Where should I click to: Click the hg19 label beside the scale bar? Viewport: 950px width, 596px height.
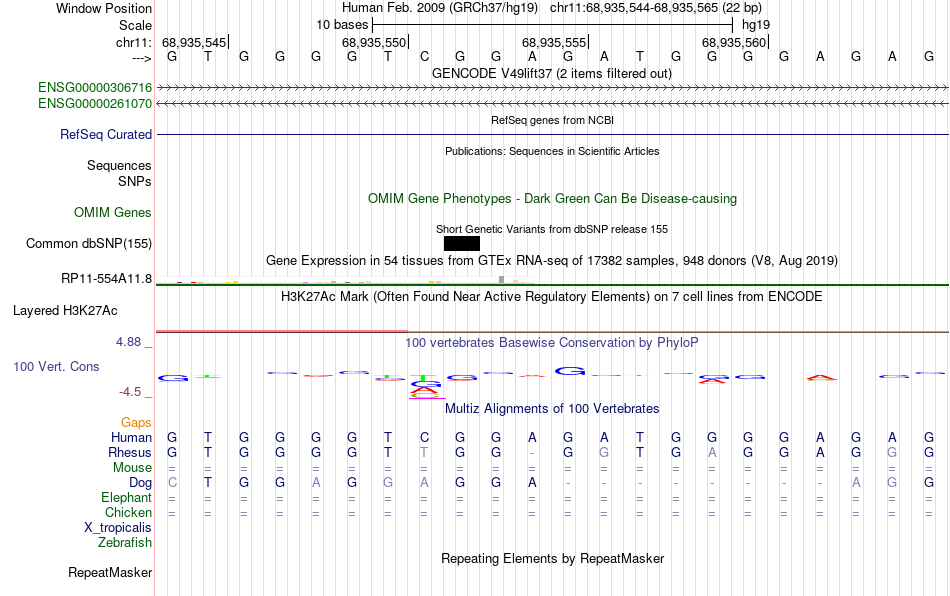756,25
